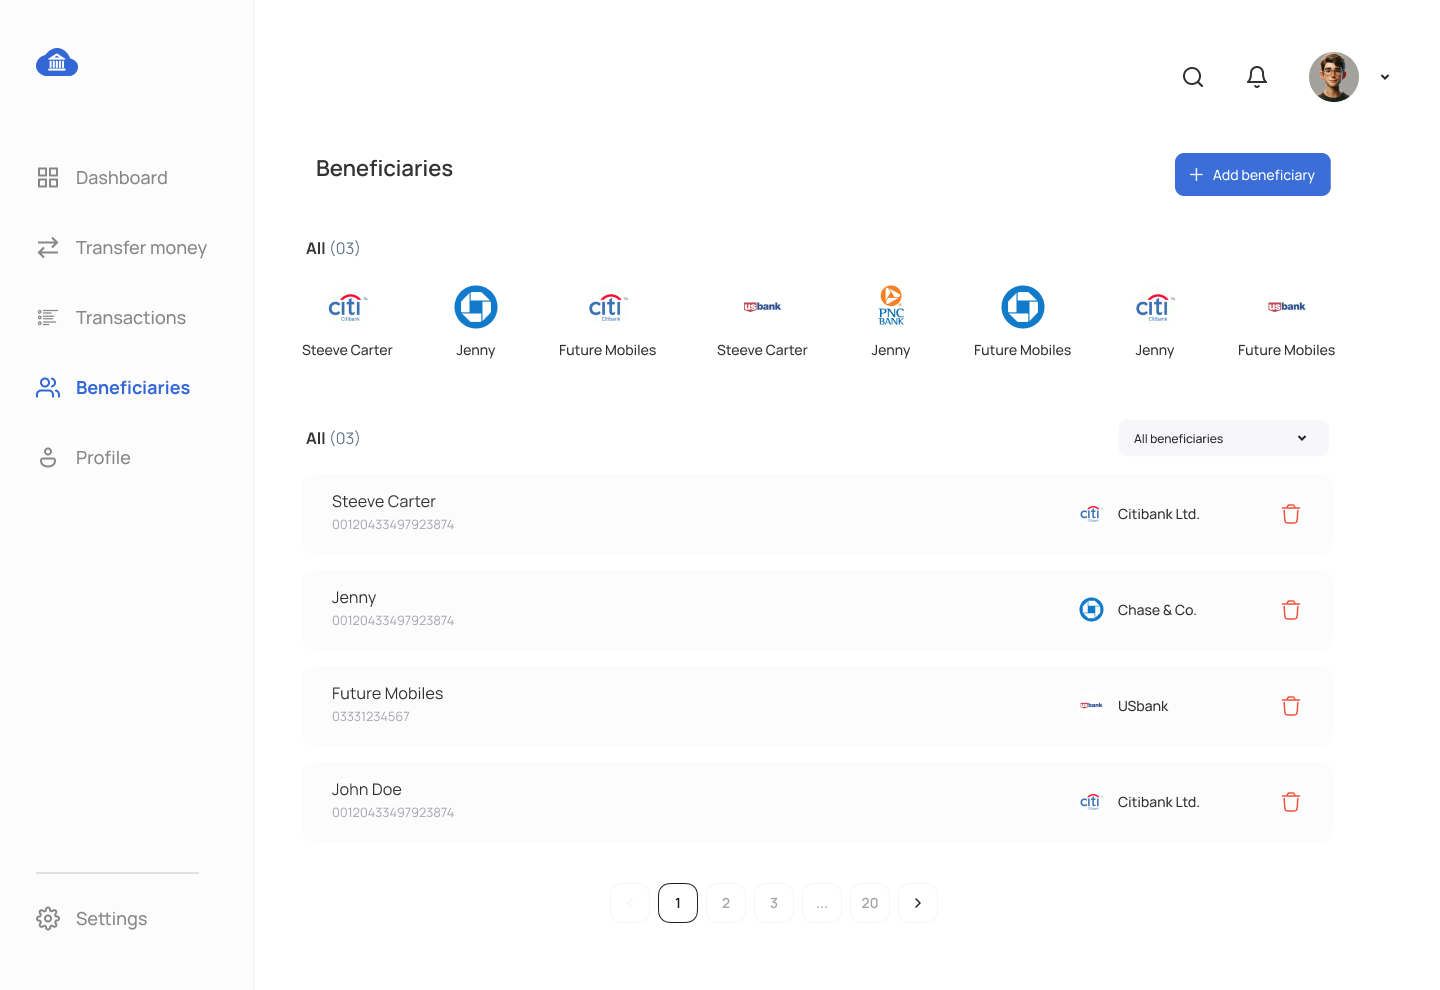Expand the account menu chevron beside avatar
The height and width of the screenshot is (990, 1440).
point(1385,77)
